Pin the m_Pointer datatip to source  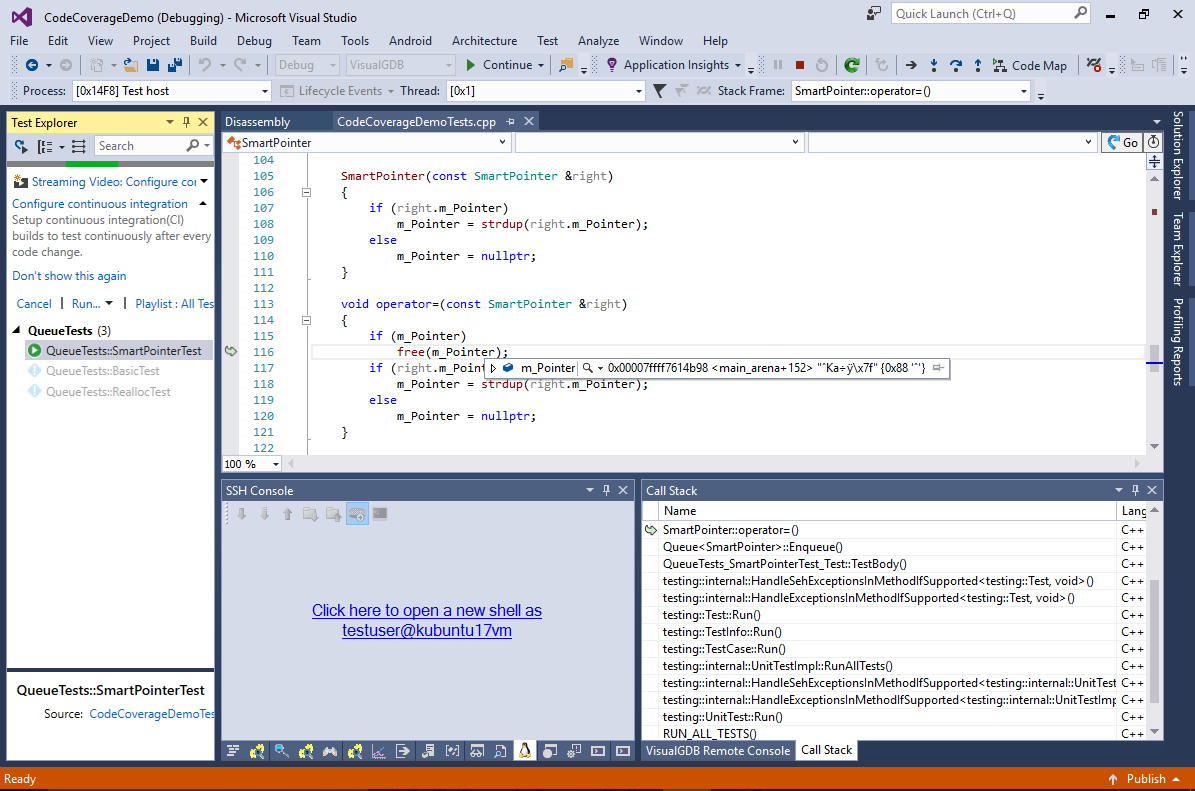(938, 368)
